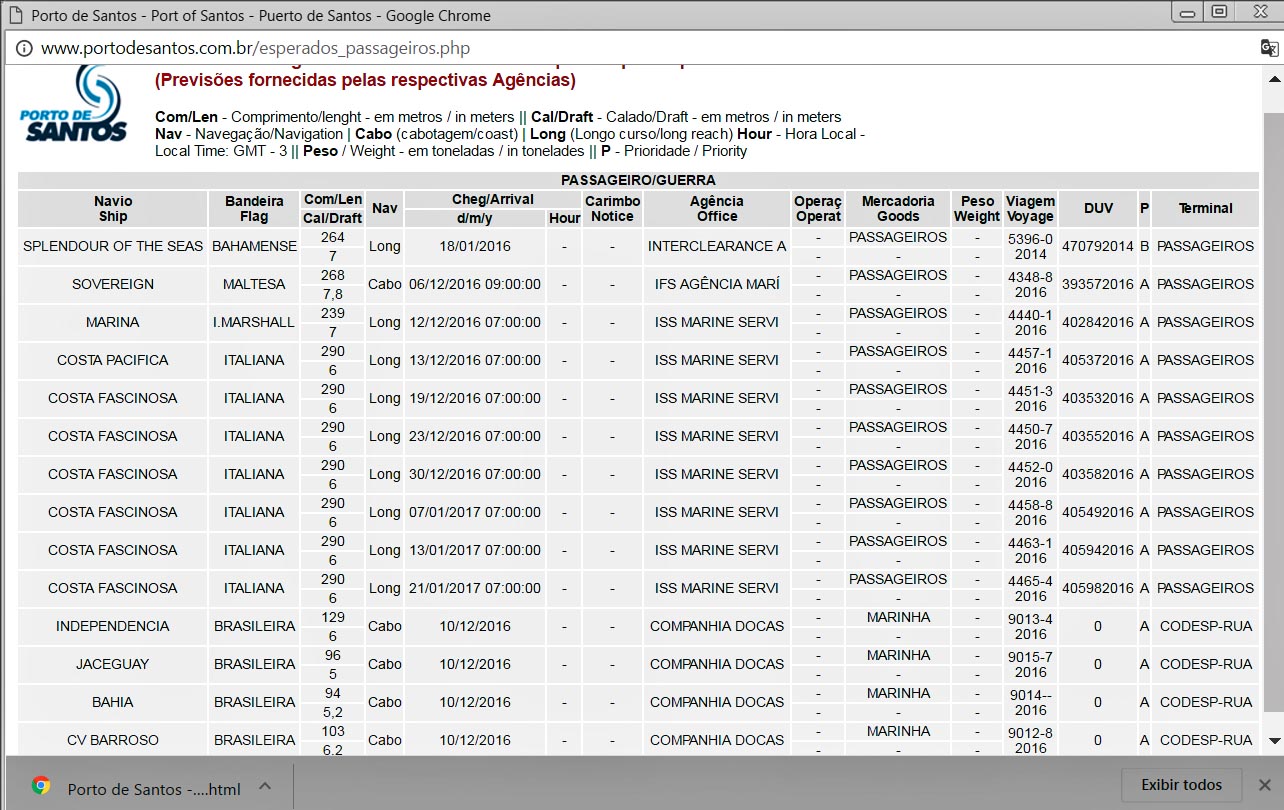Click the arrival '23/12/2016 07:00:00'

(475, 436)
